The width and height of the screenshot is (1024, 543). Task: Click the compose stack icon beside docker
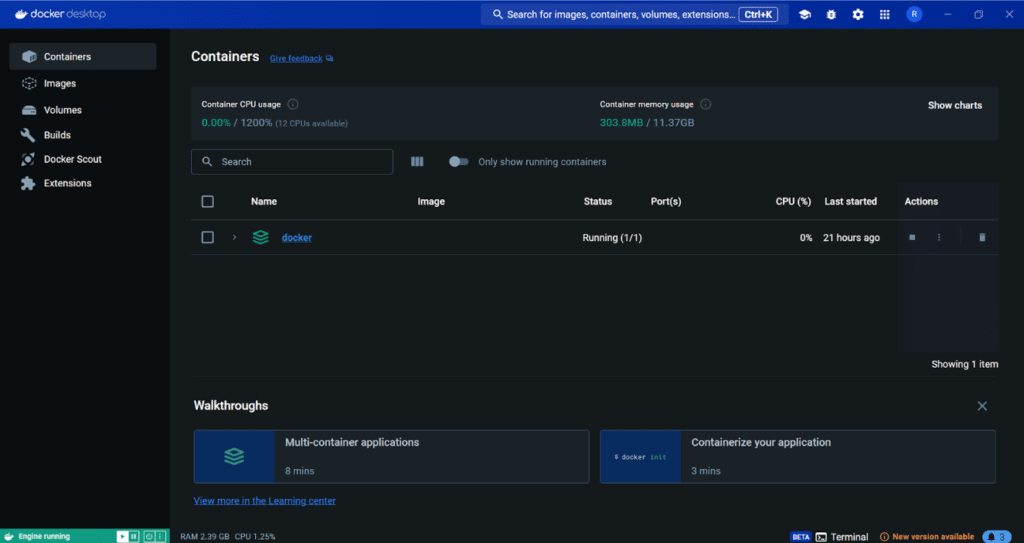[x=261, y=237]
